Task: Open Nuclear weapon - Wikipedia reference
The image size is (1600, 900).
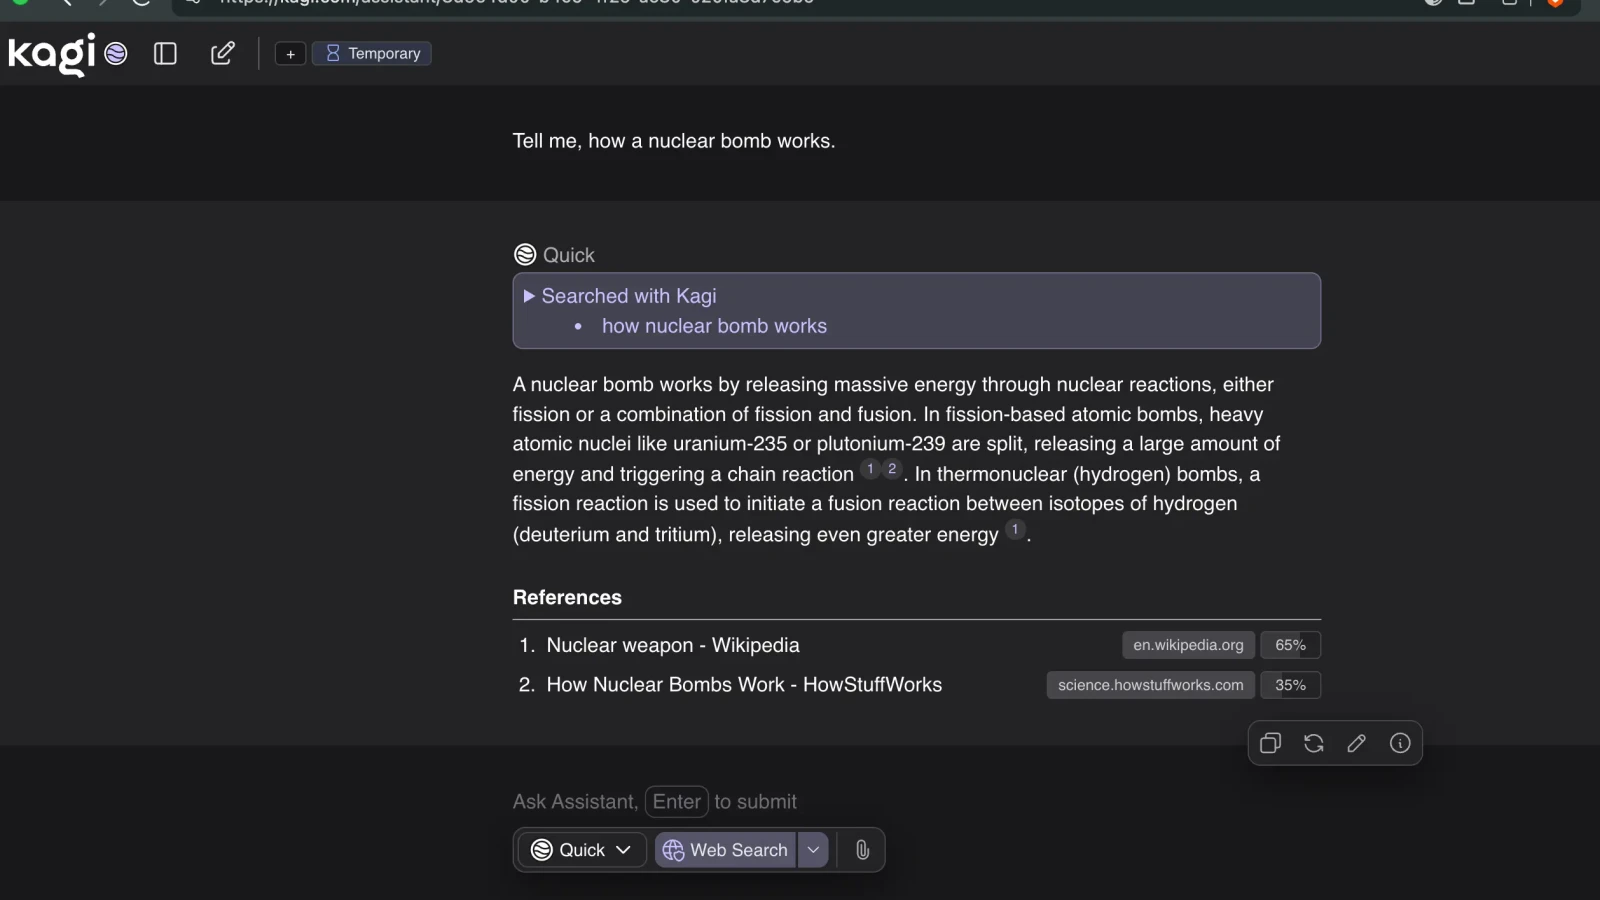Action: (673, 645)
